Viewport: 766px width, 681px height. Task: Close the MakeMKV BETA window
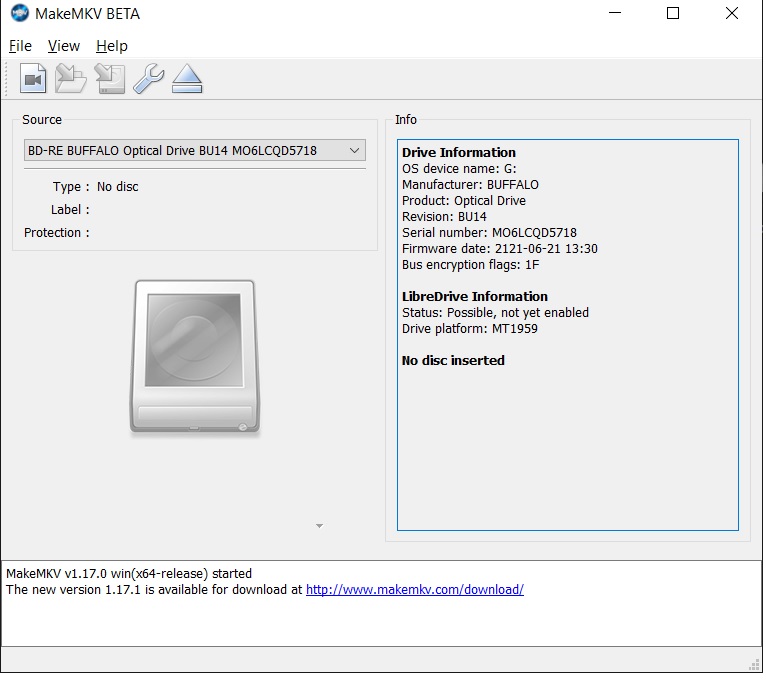(x=732, y=13)
